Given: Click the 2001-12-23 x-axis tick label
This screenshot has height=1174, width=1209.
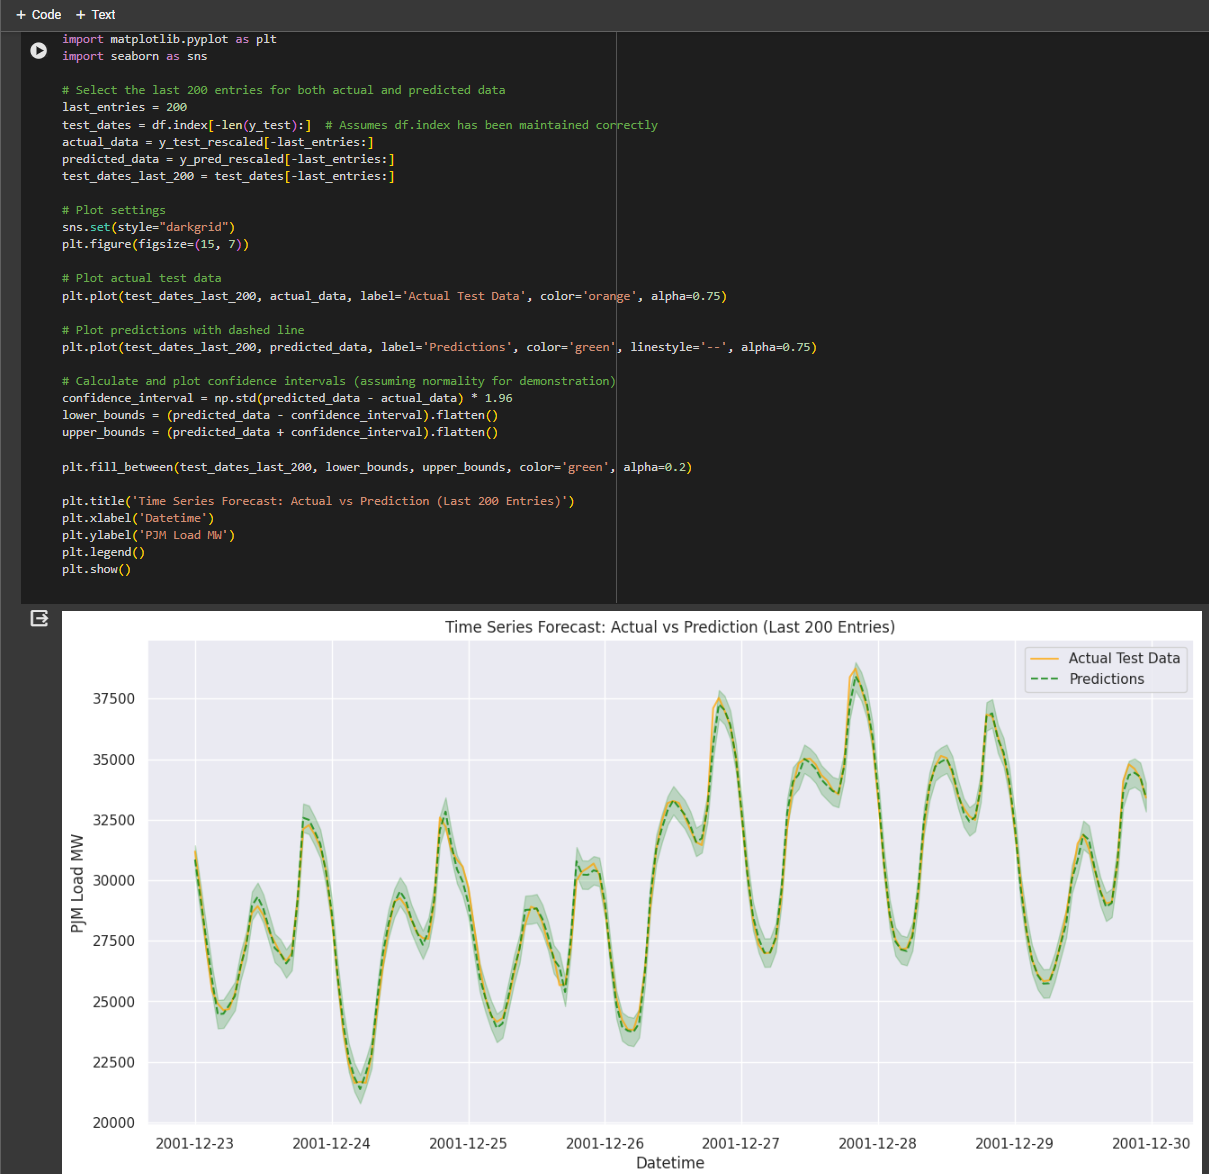Looking at the screenshot, I should 195,1143.
